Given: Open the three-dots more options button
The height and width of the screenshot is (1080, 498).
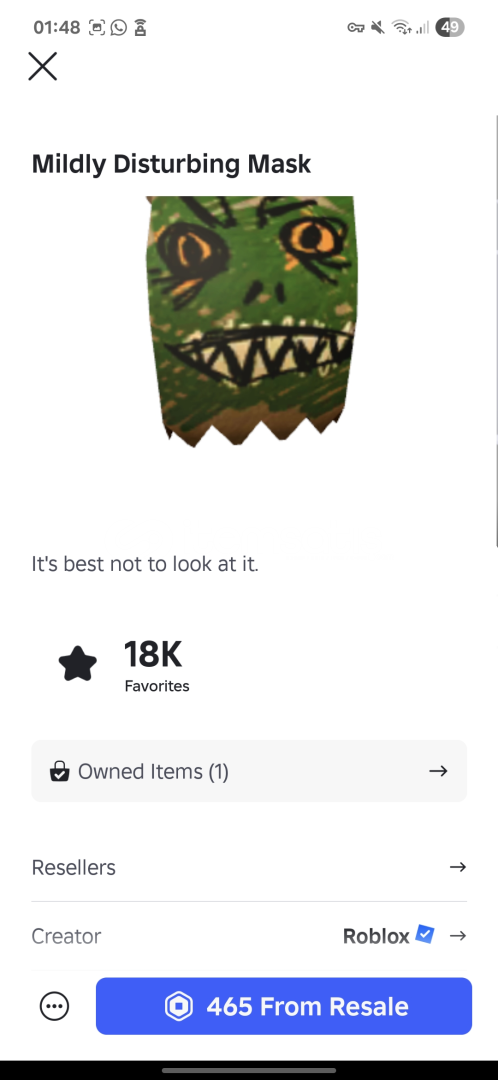Looking at the screenshot, I should point(54,1006).
